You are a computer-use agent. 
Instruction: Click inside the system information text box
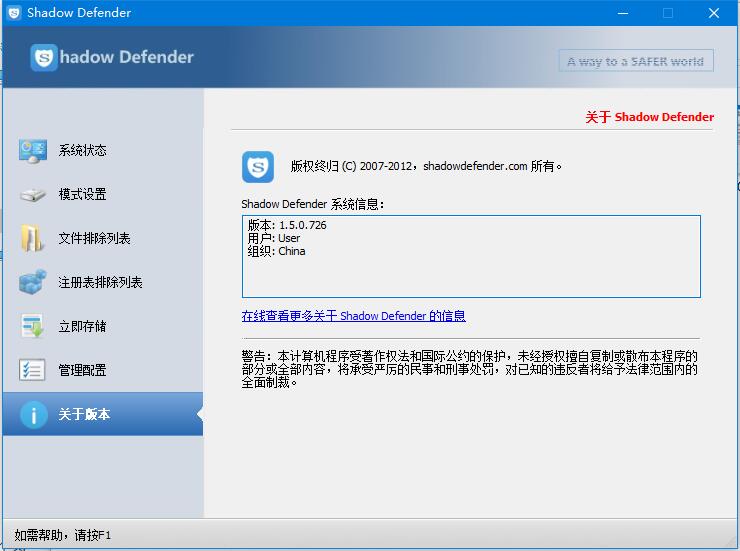471,257
